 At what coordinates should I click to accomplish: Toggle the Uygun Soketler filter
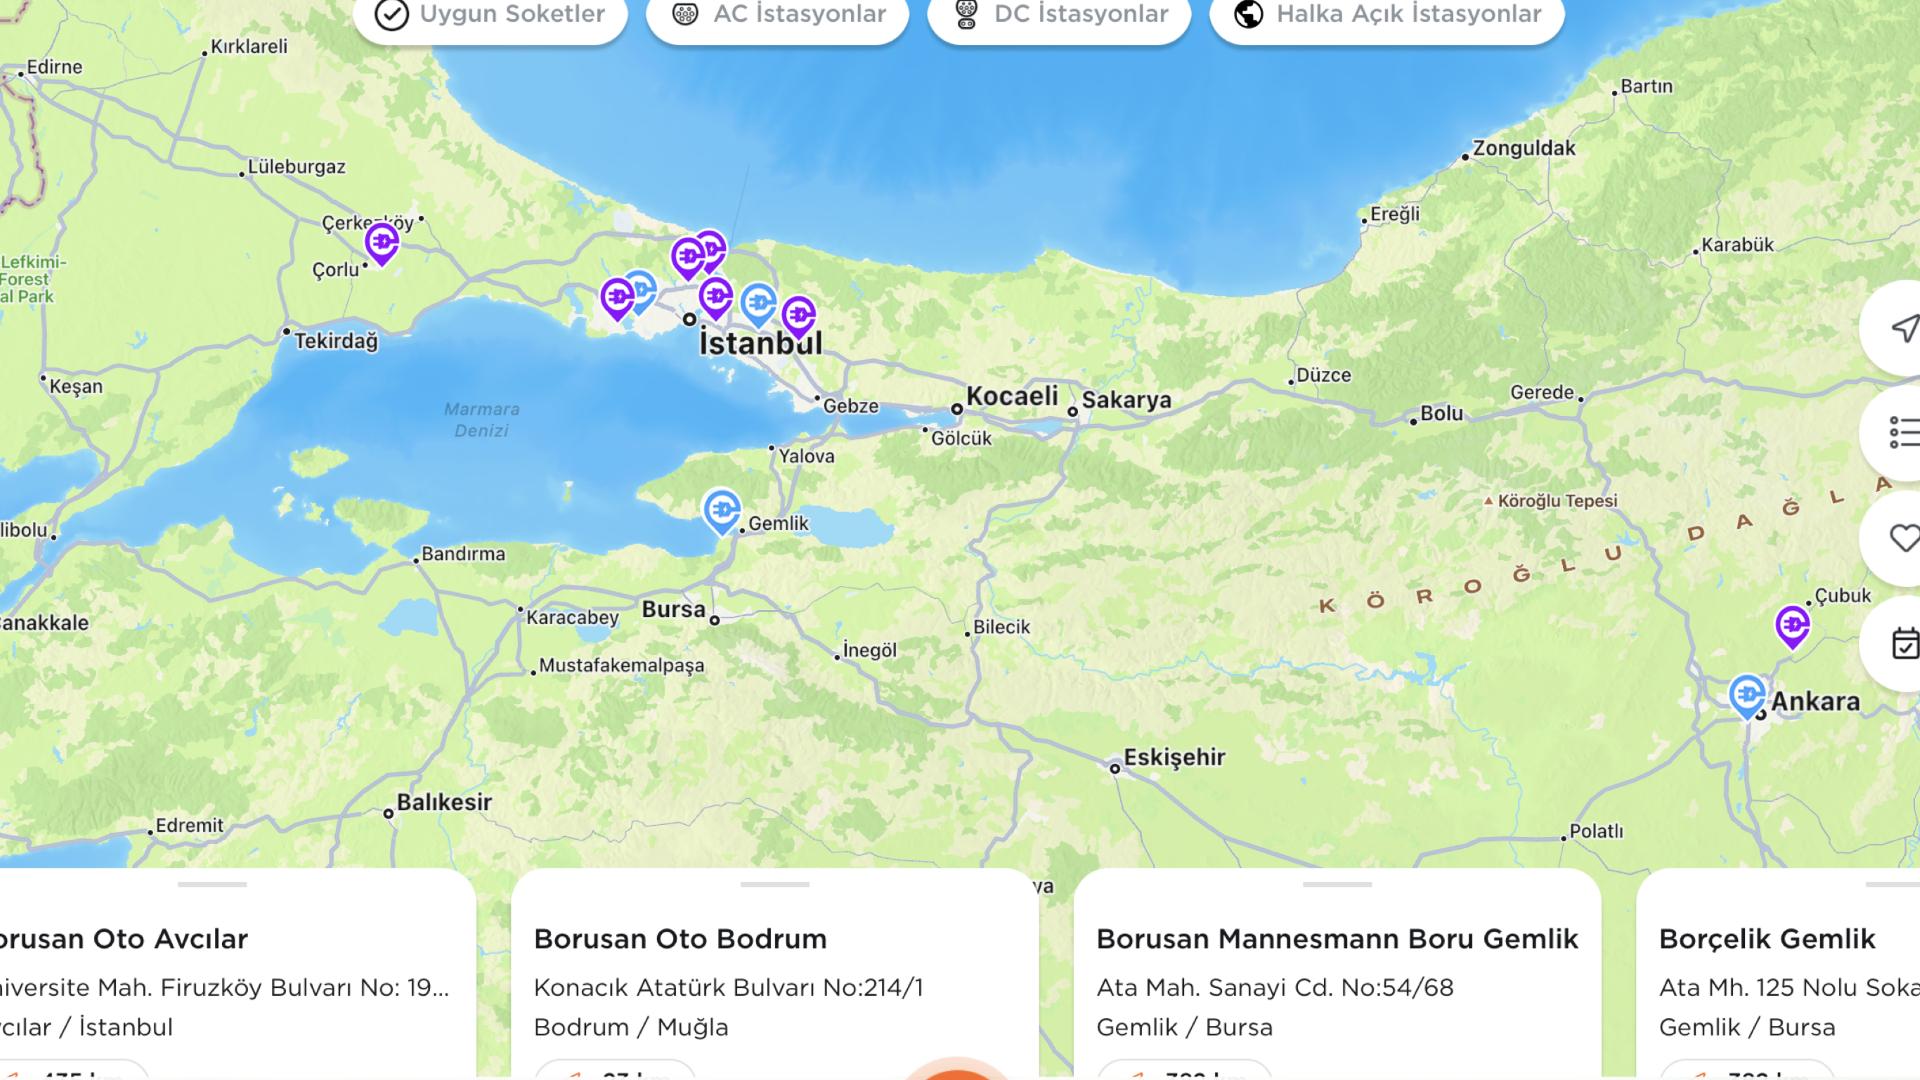(x=490, y=15)
